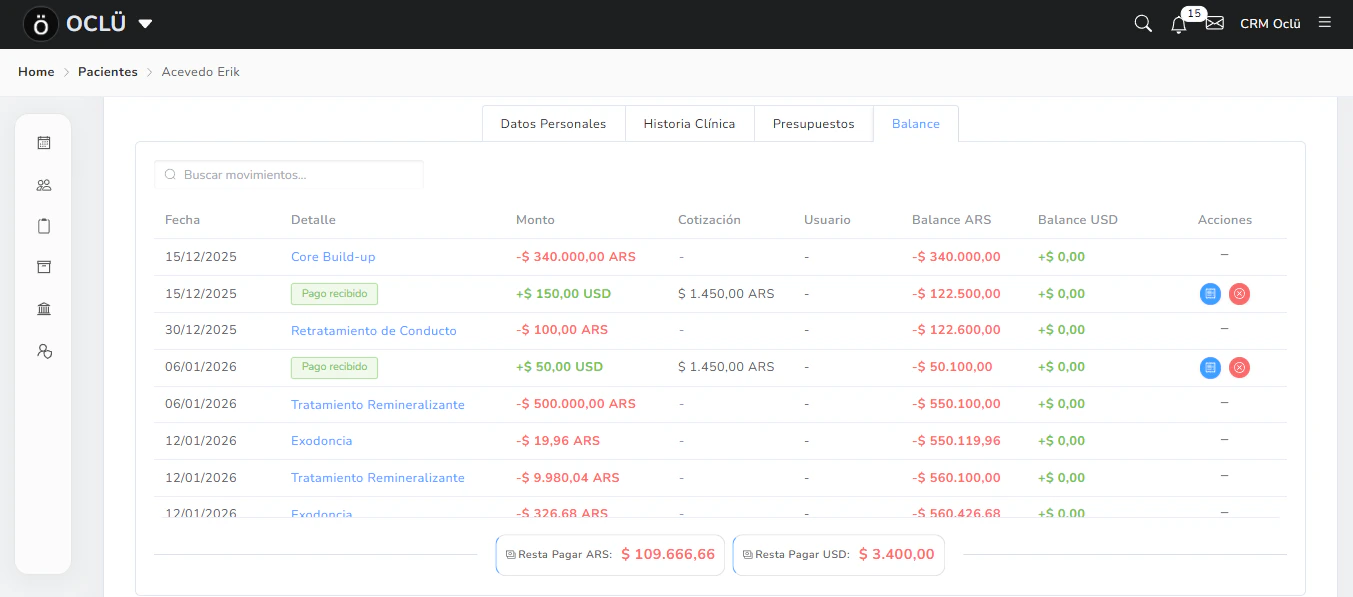Expand the OCLÜ dropdown arrow

[x=145, y=24]
